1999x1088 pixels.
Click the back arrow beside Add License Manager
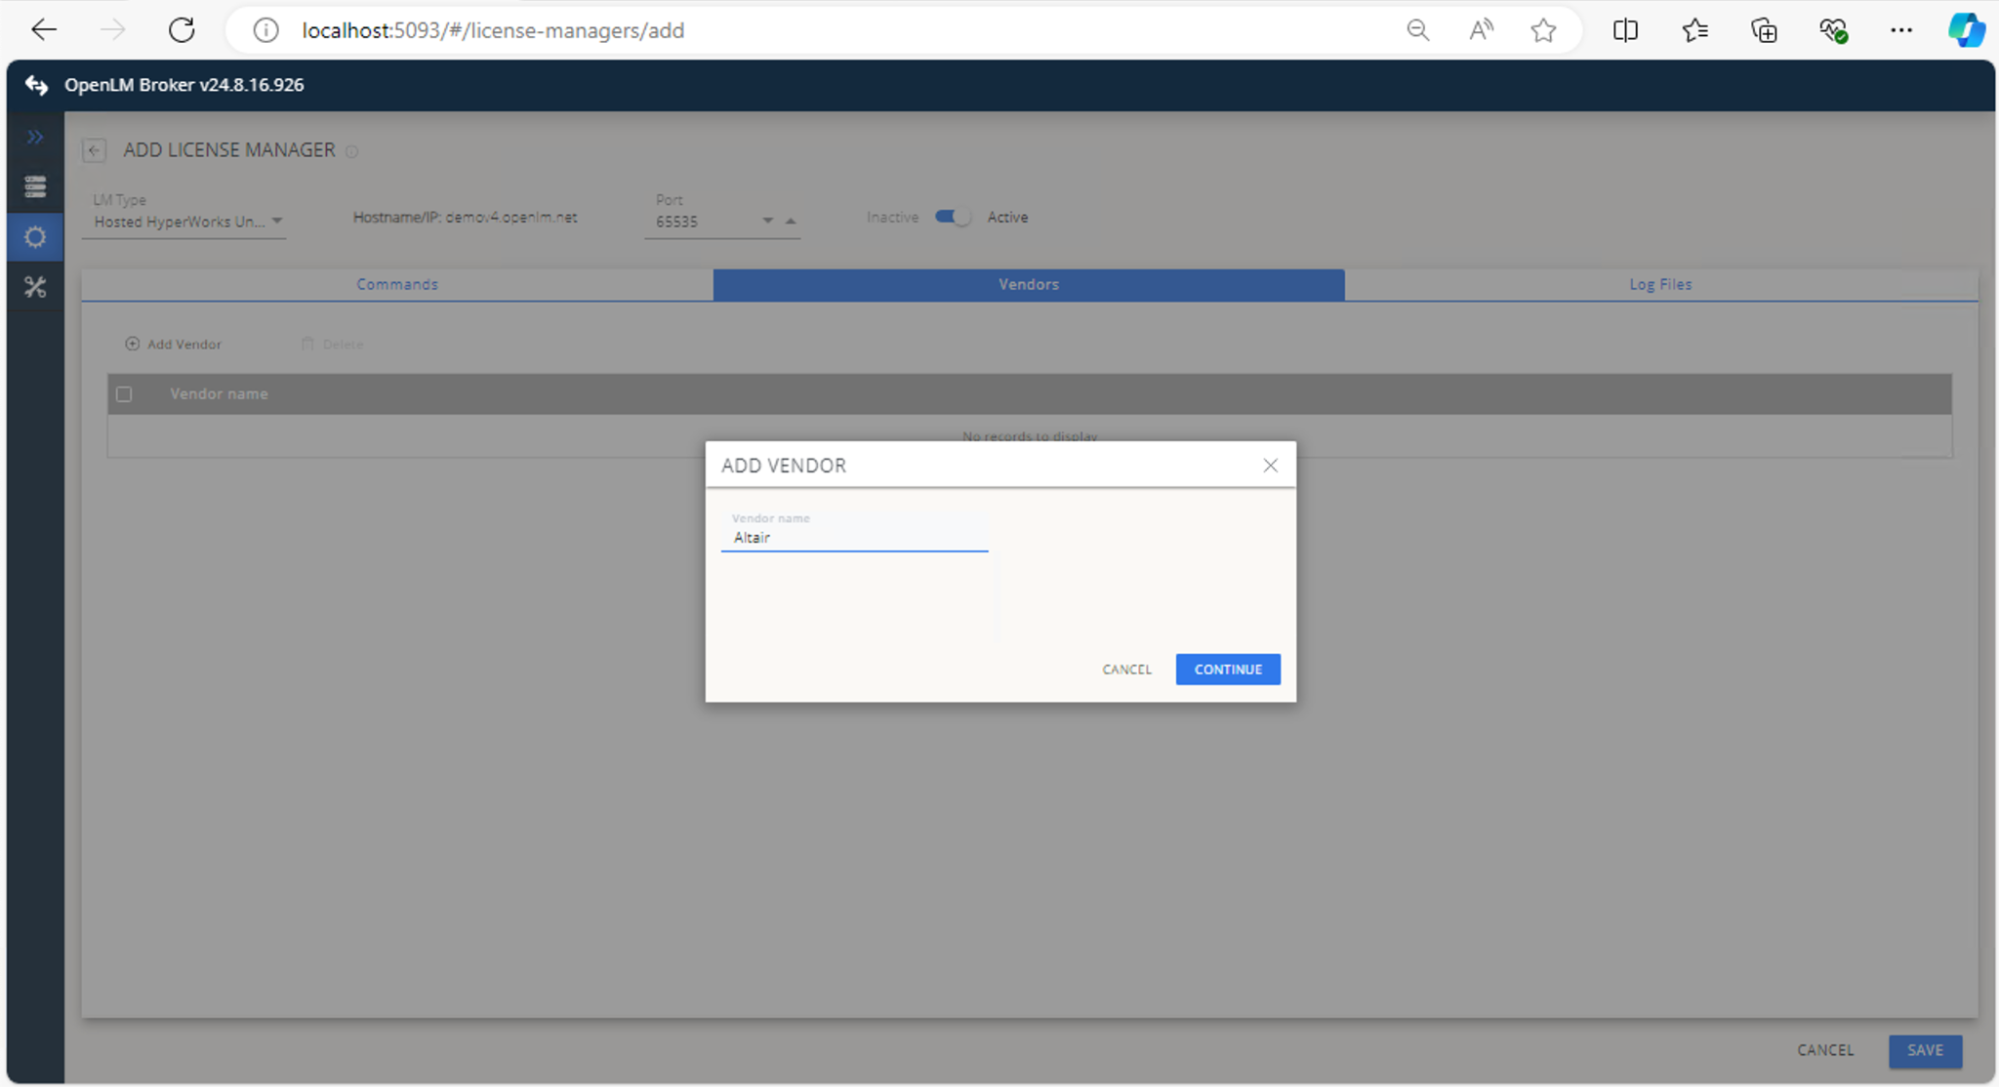tap(94, 150)
